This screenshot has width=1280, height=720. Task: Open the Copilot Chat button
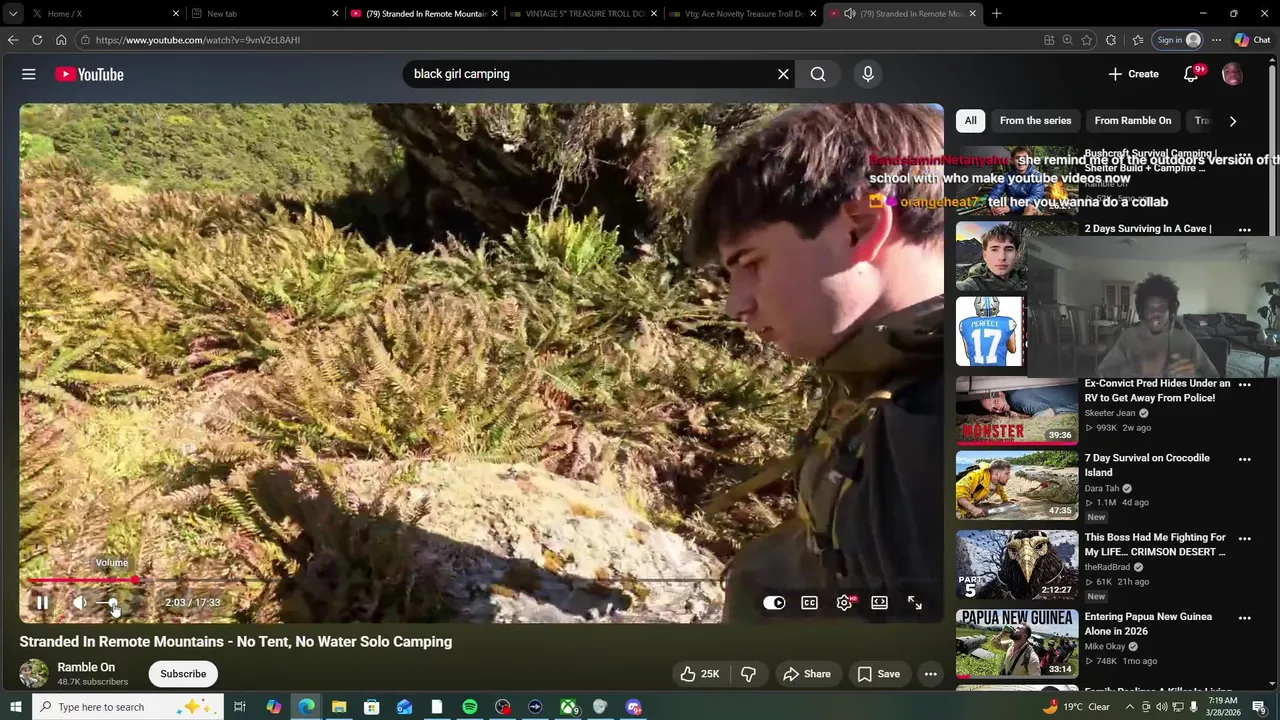[1252, 40]
